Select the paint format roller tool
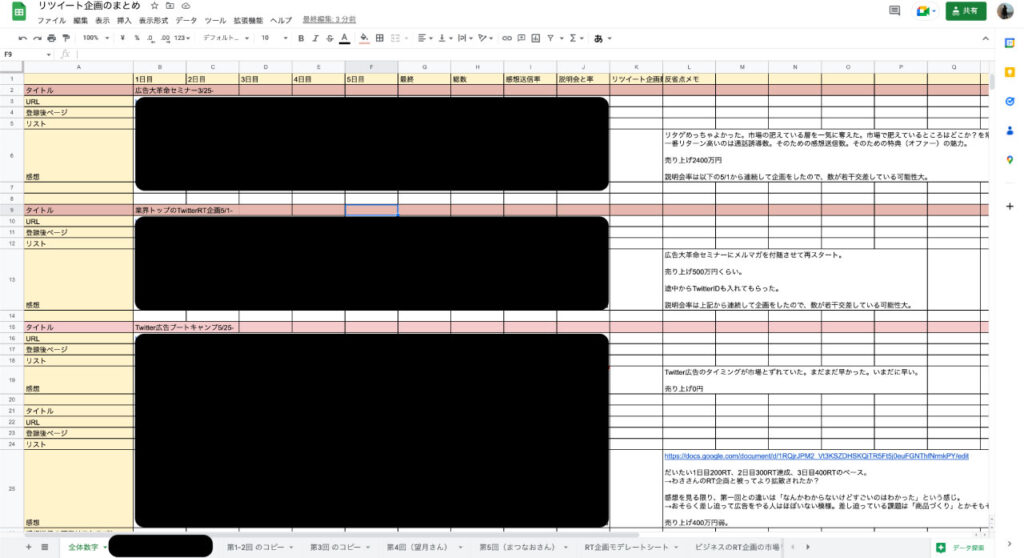Image resolution: width=1024 pixels, height=558 pixels. 65,38
